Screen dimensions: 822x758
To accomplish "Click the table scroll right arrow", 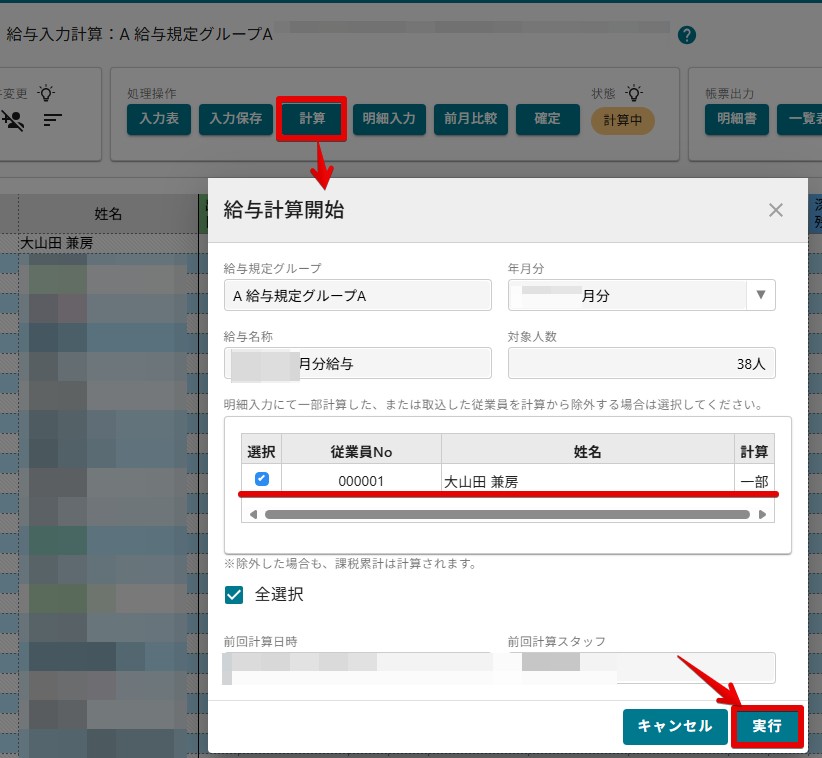I will [x=762, y=514].
